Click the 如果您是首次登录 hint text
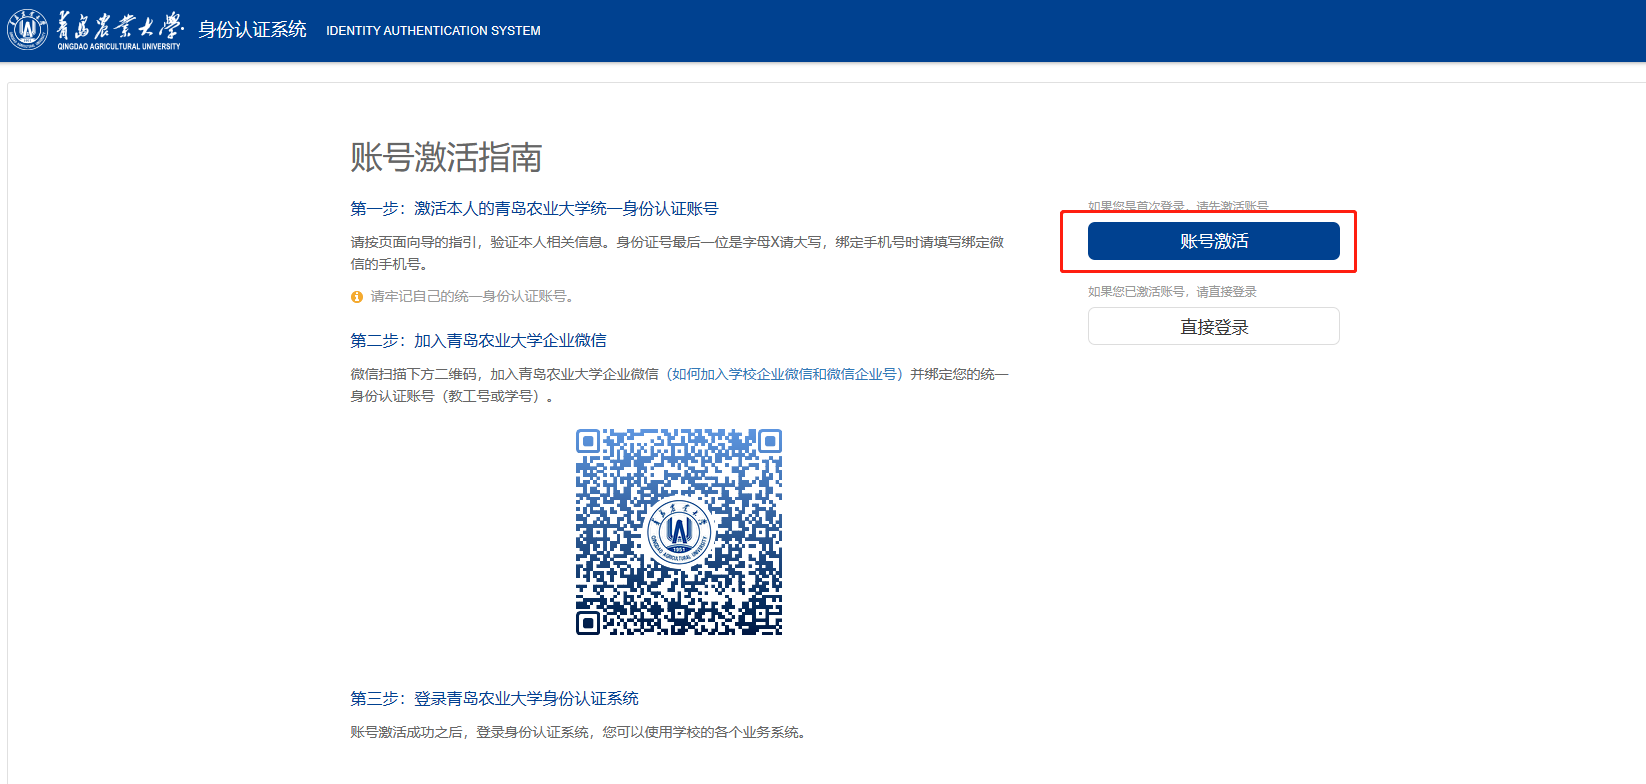The height and width of the screenshot is (784, 1646). [x=1178, y=205]
